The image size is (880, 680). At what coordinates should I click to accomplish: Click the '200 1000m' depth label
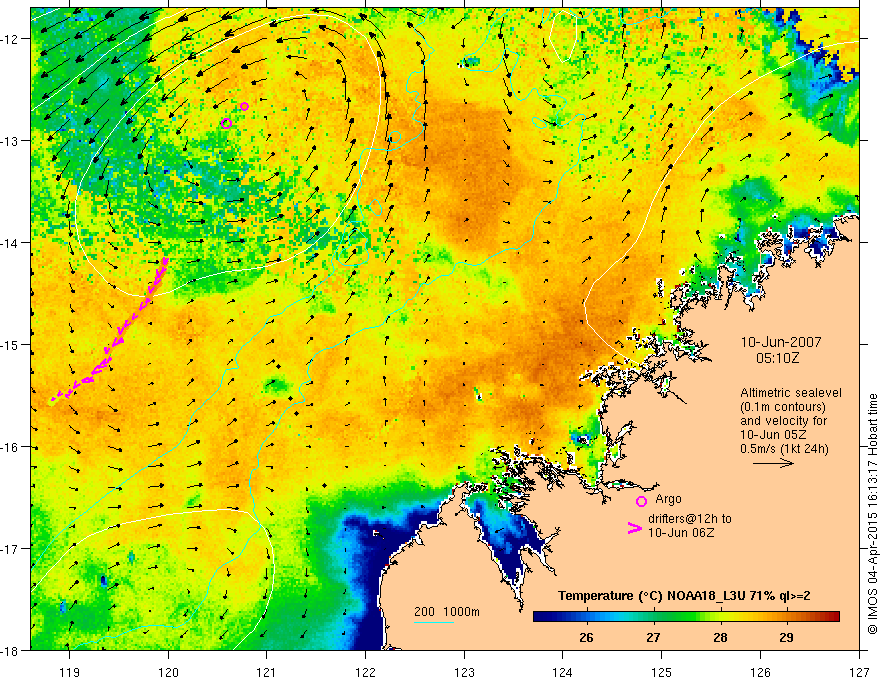447,612
